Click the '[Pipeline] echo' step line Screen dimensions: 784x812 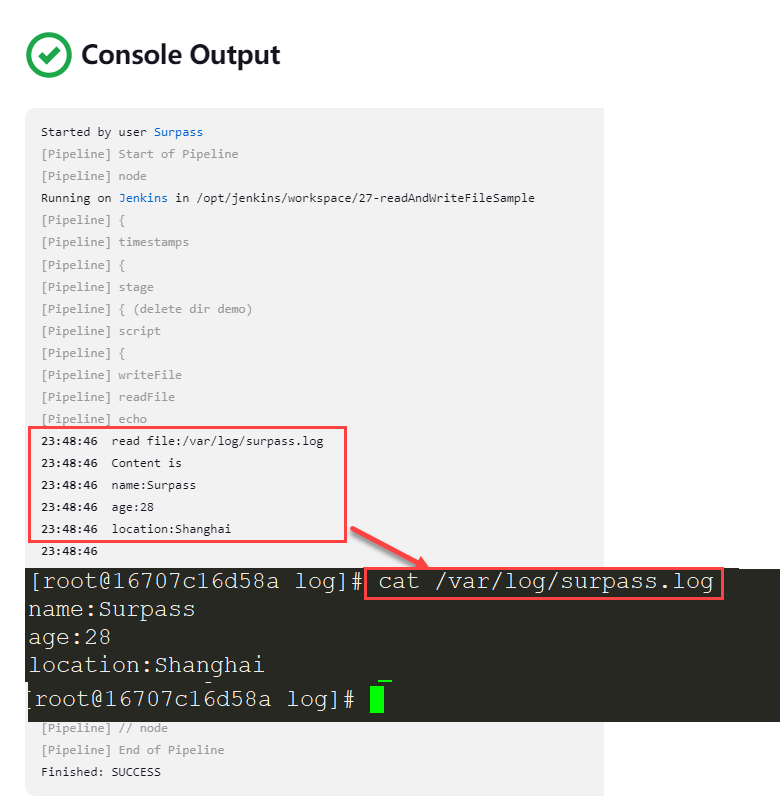tap(94, 419)
